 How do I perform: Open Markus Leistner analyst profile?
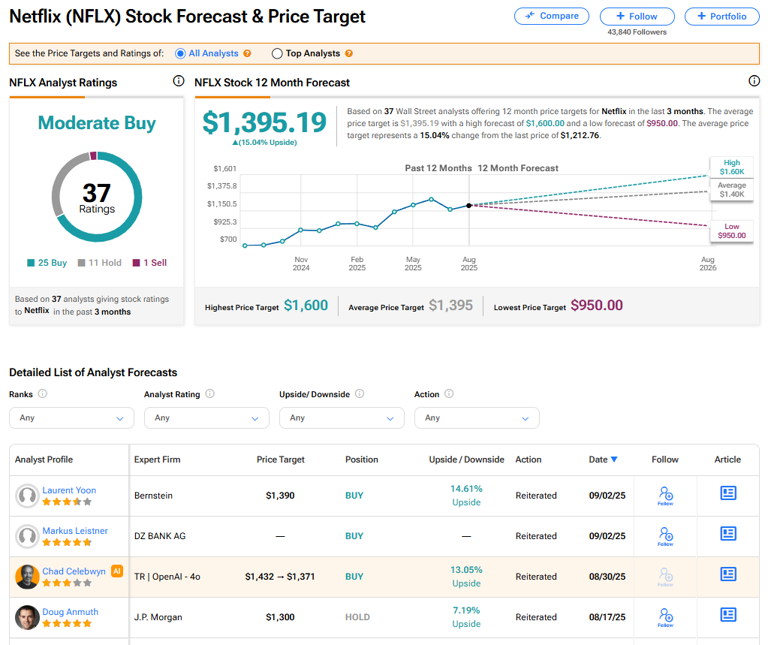point(75,531)
